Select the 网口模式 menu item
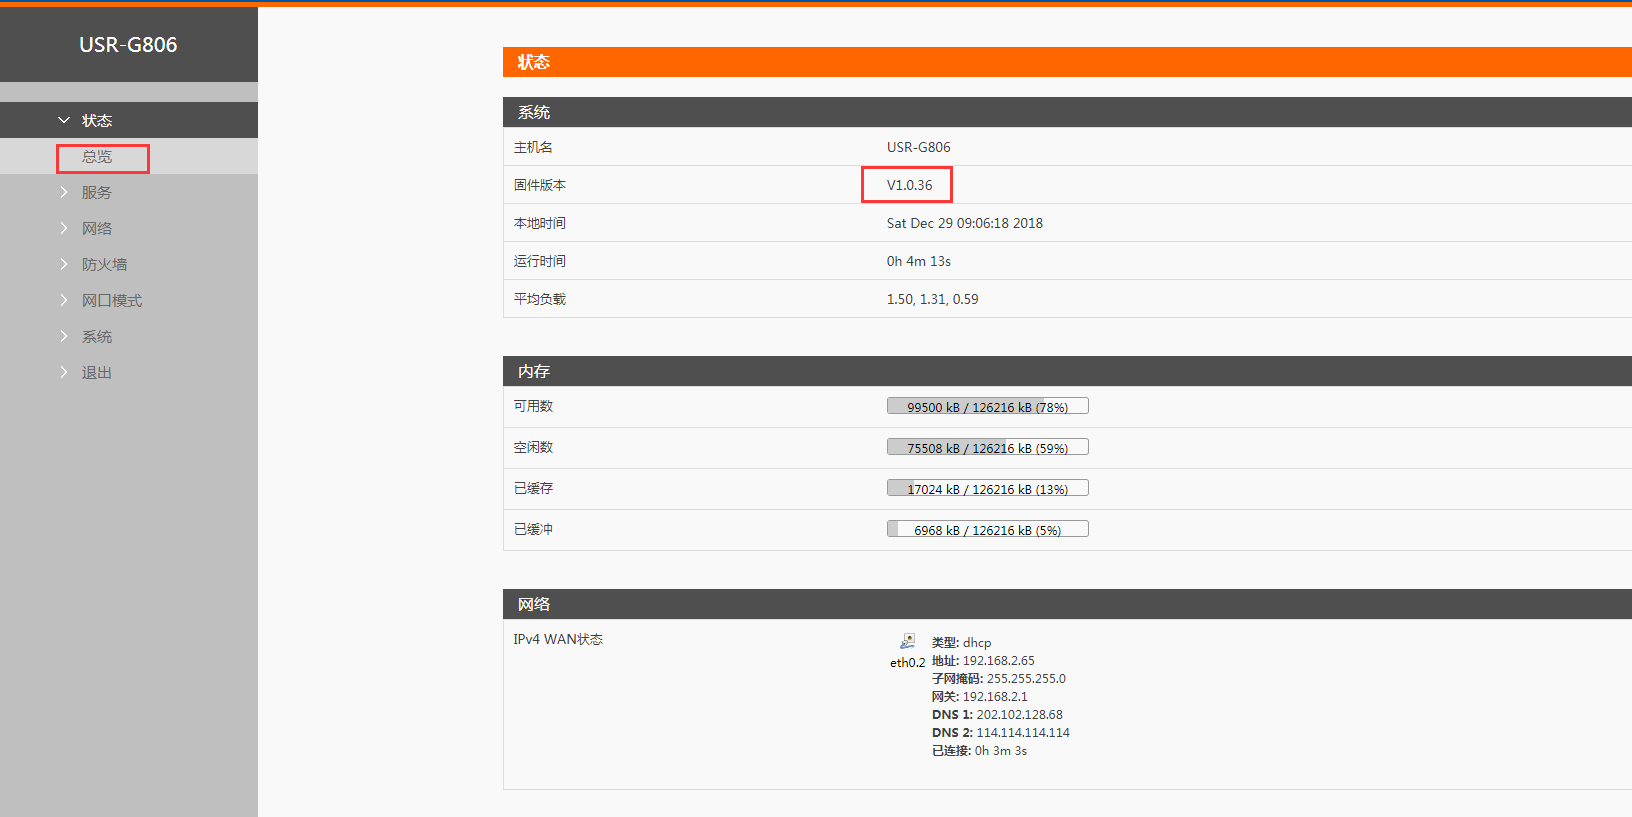1632x817 pixels. pos(112,300)
